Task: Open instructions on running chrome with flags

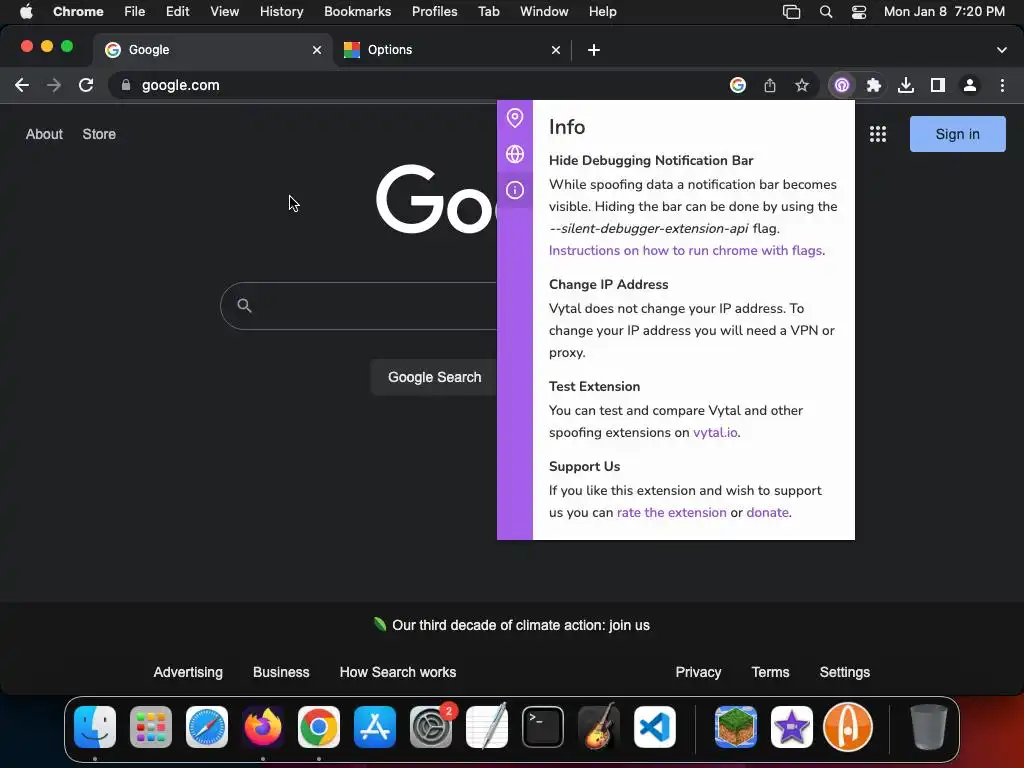Action: (x=686, y=251)
